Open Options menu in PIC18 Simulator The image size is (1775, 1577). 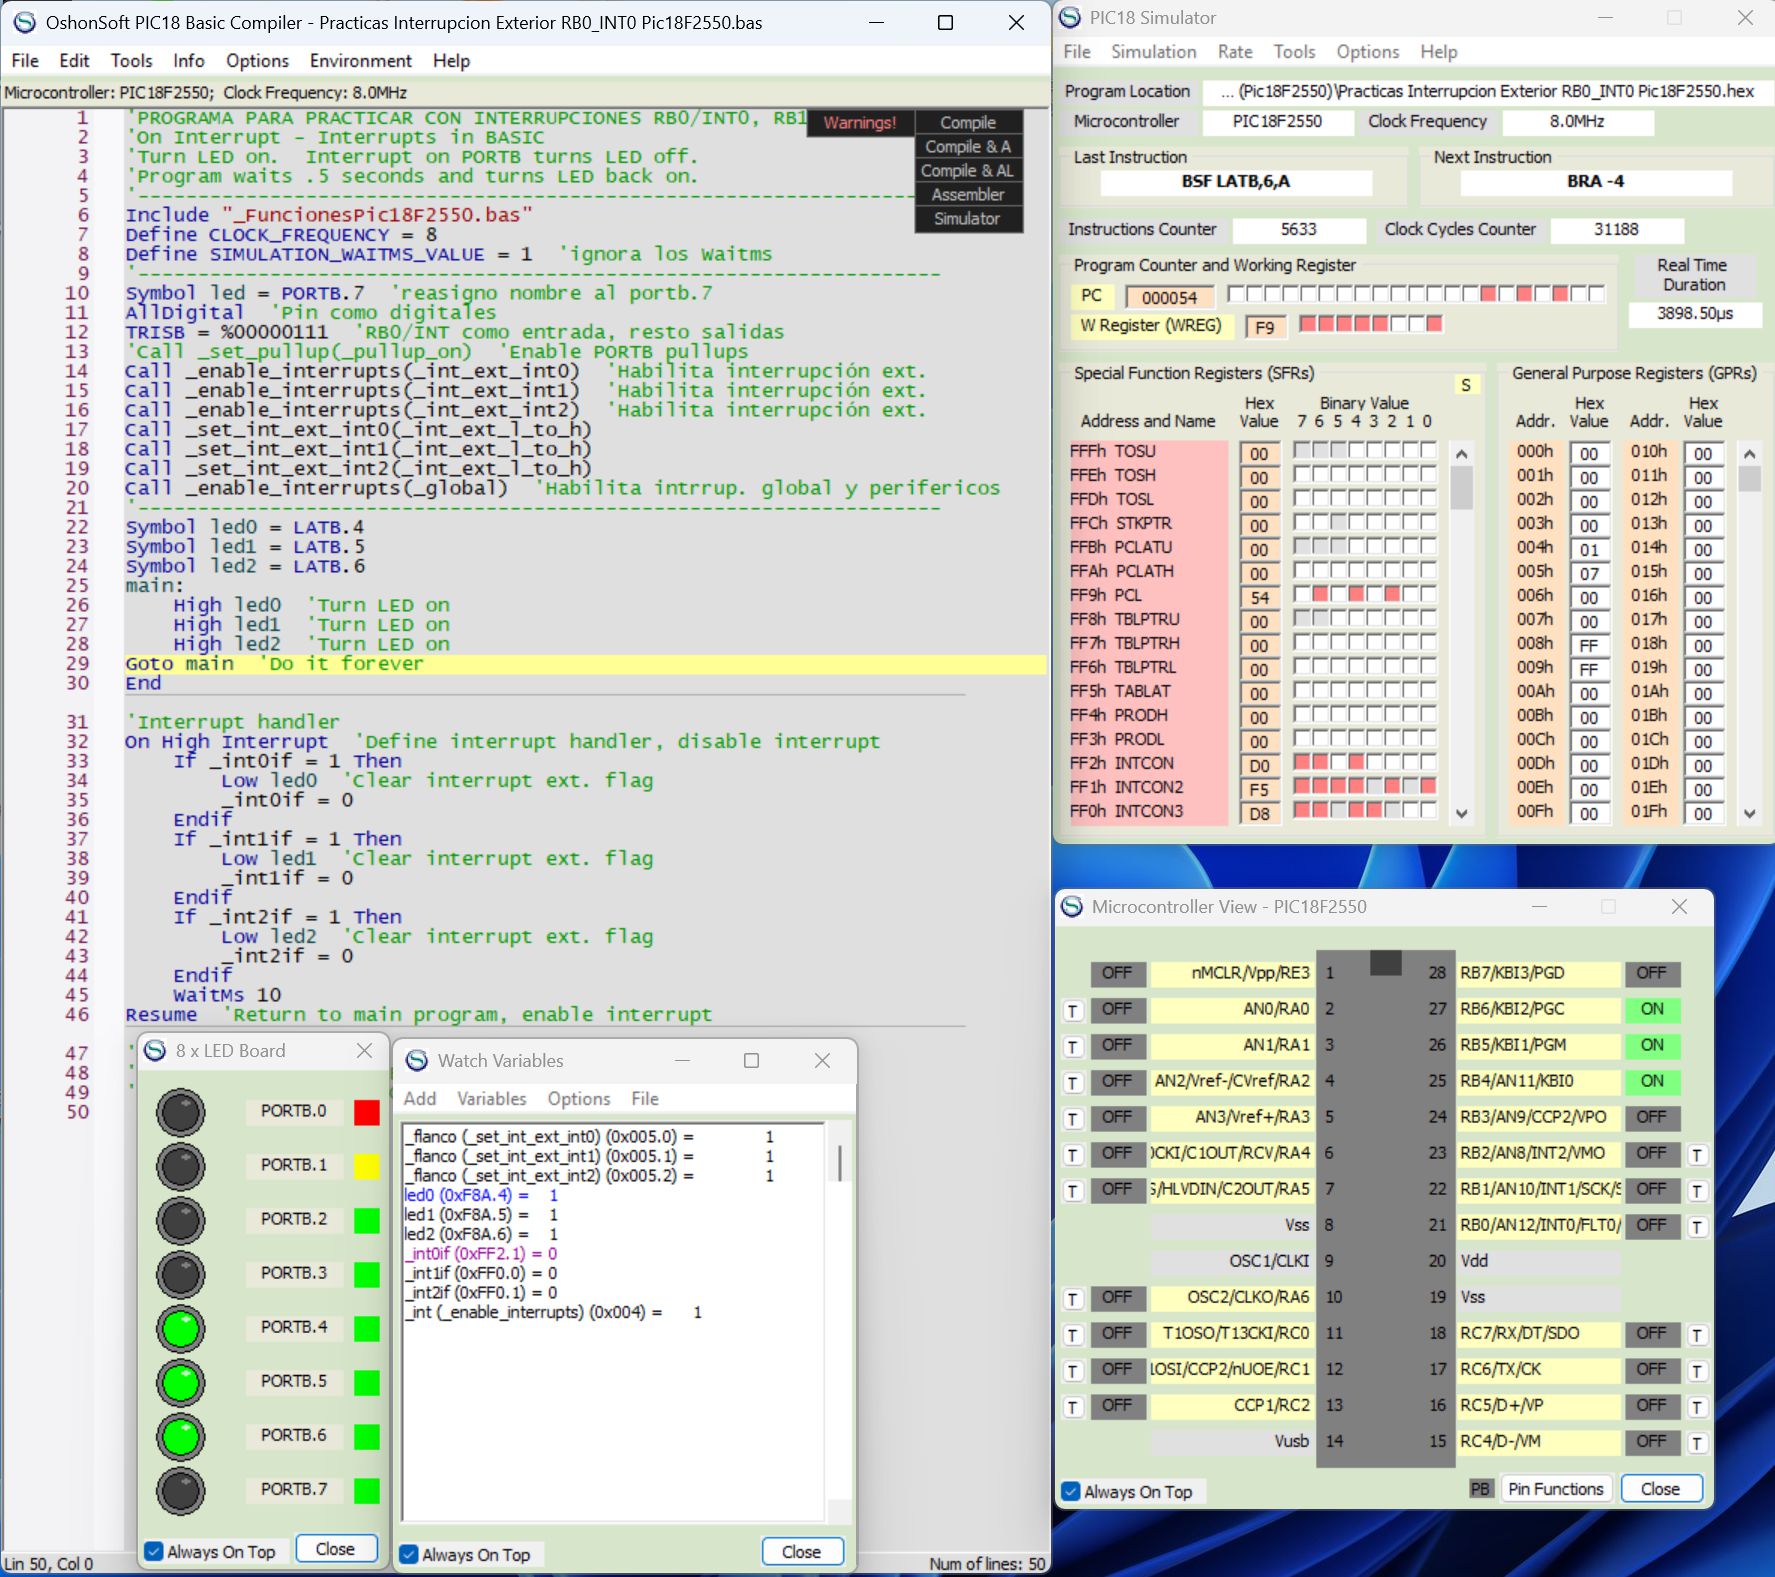[x=1367, y=52]
